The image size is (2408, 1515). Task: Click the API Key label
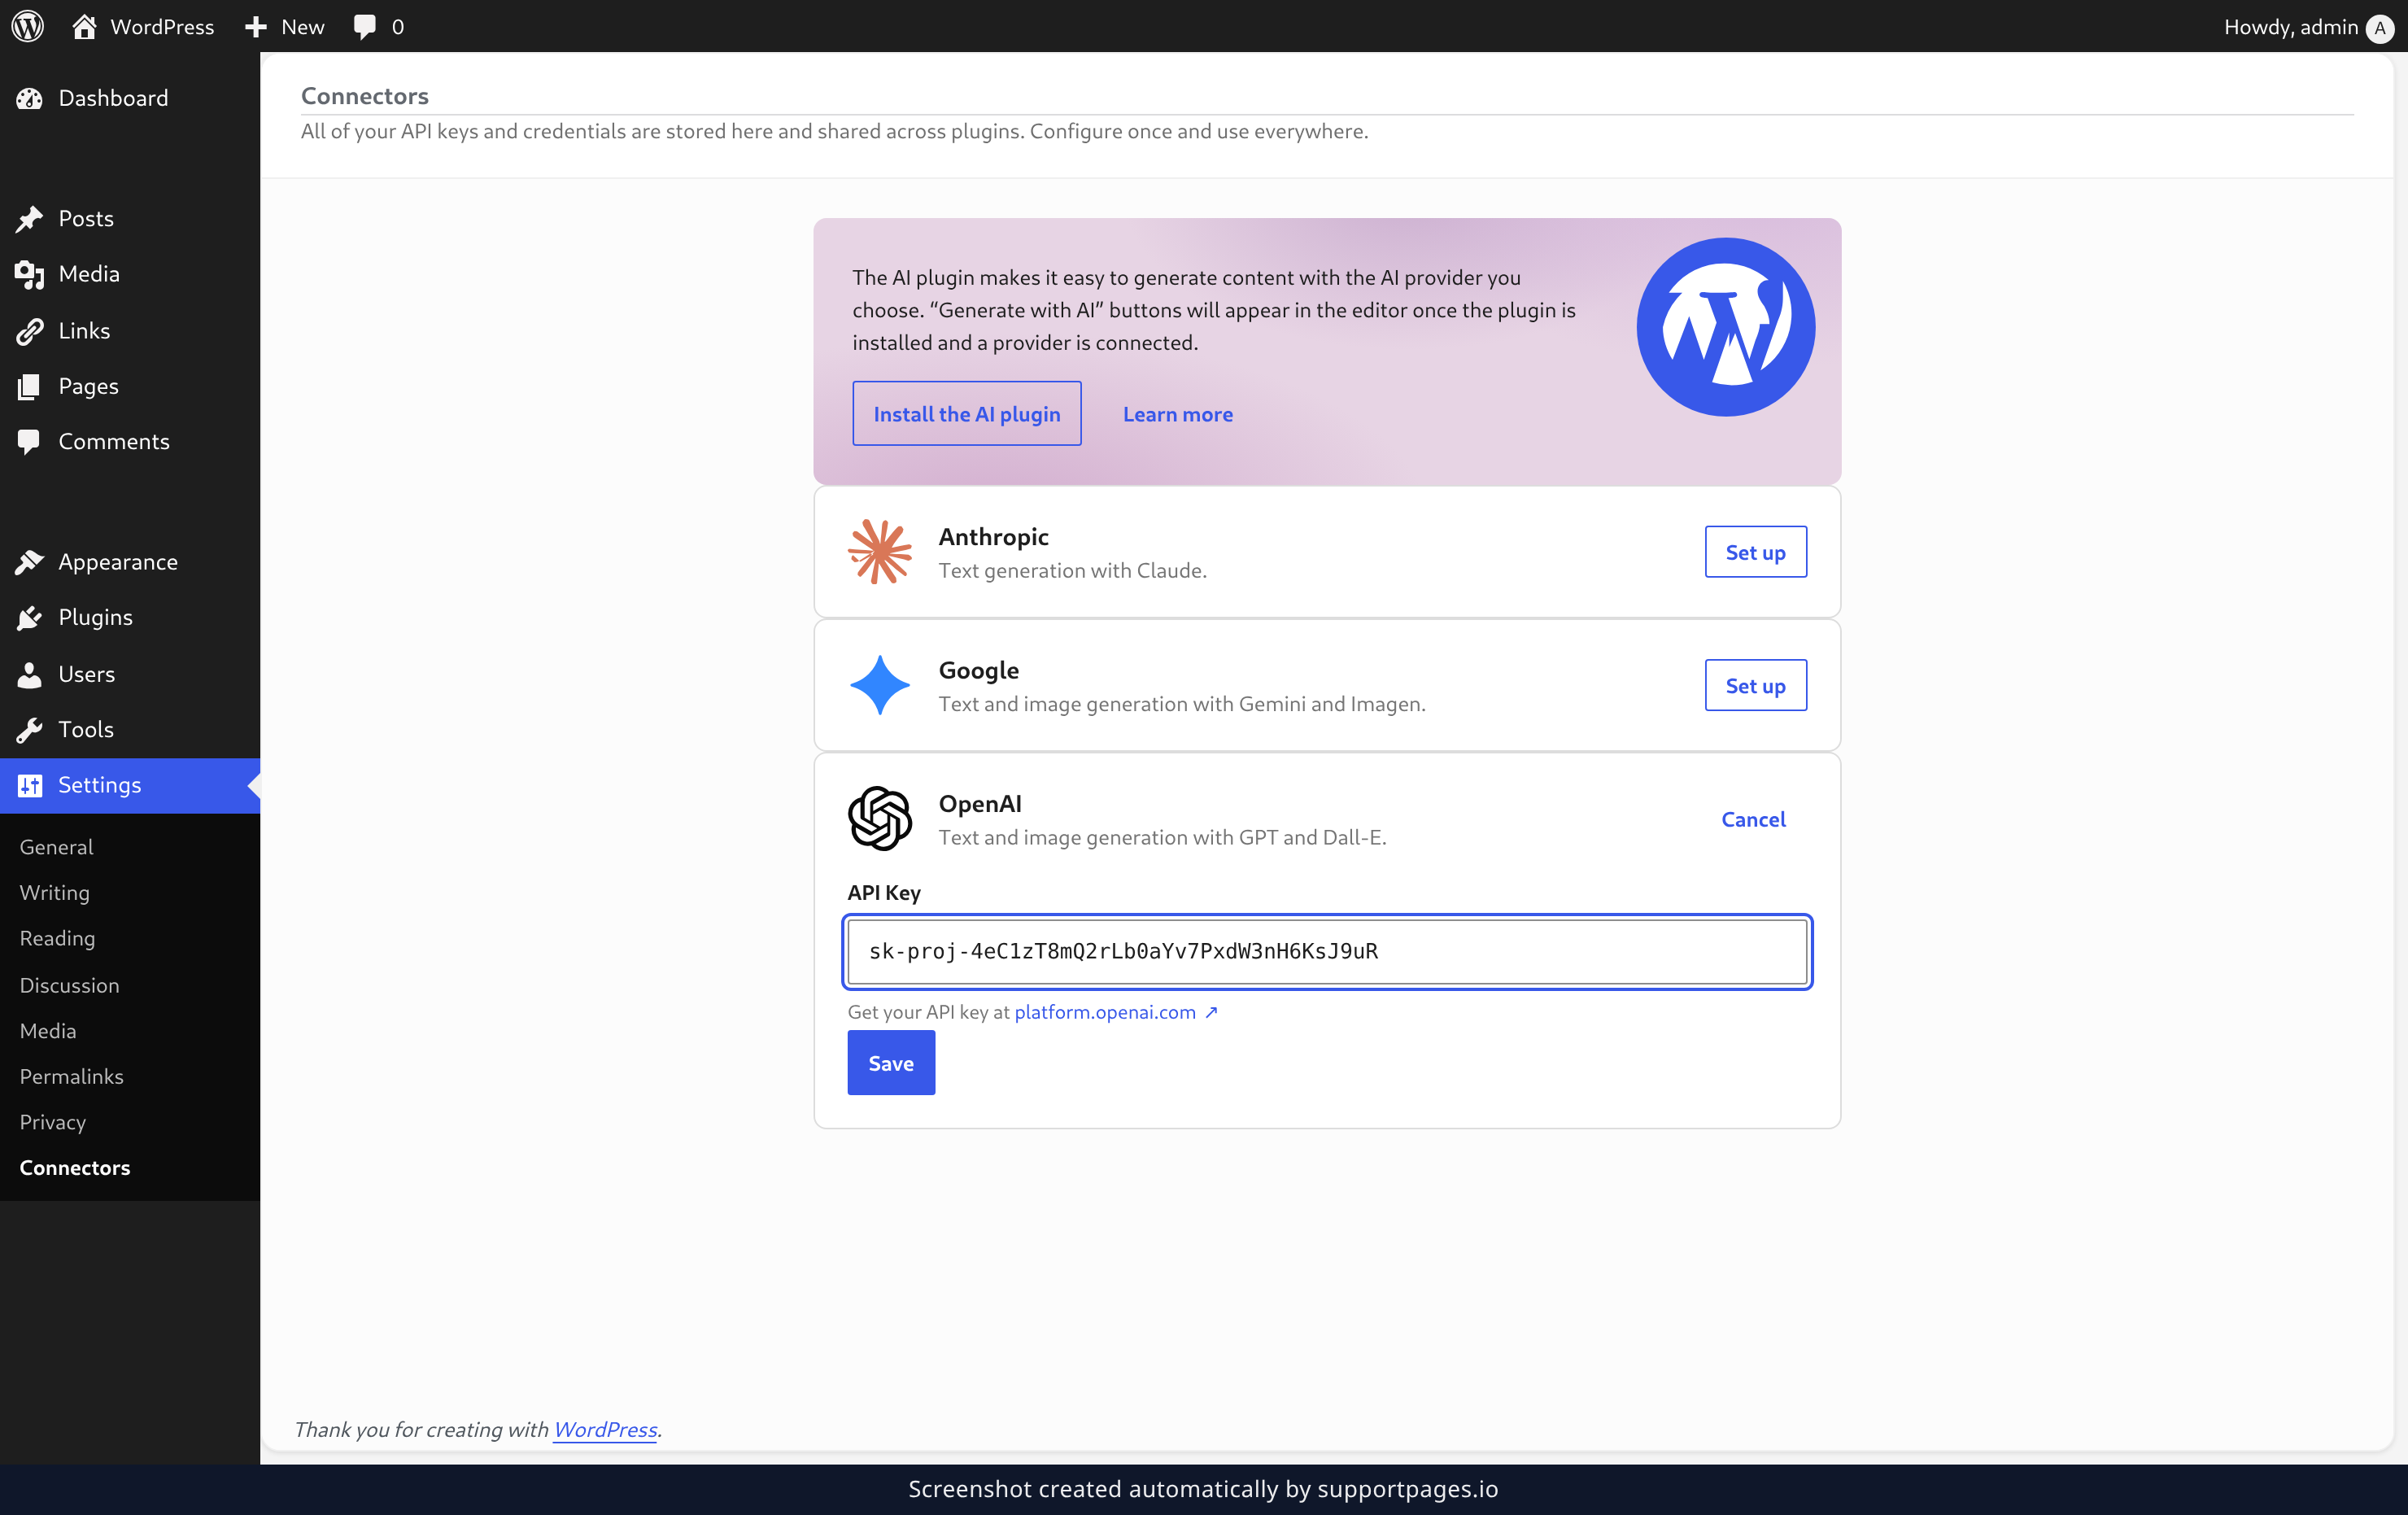click(x=884, y=892)
